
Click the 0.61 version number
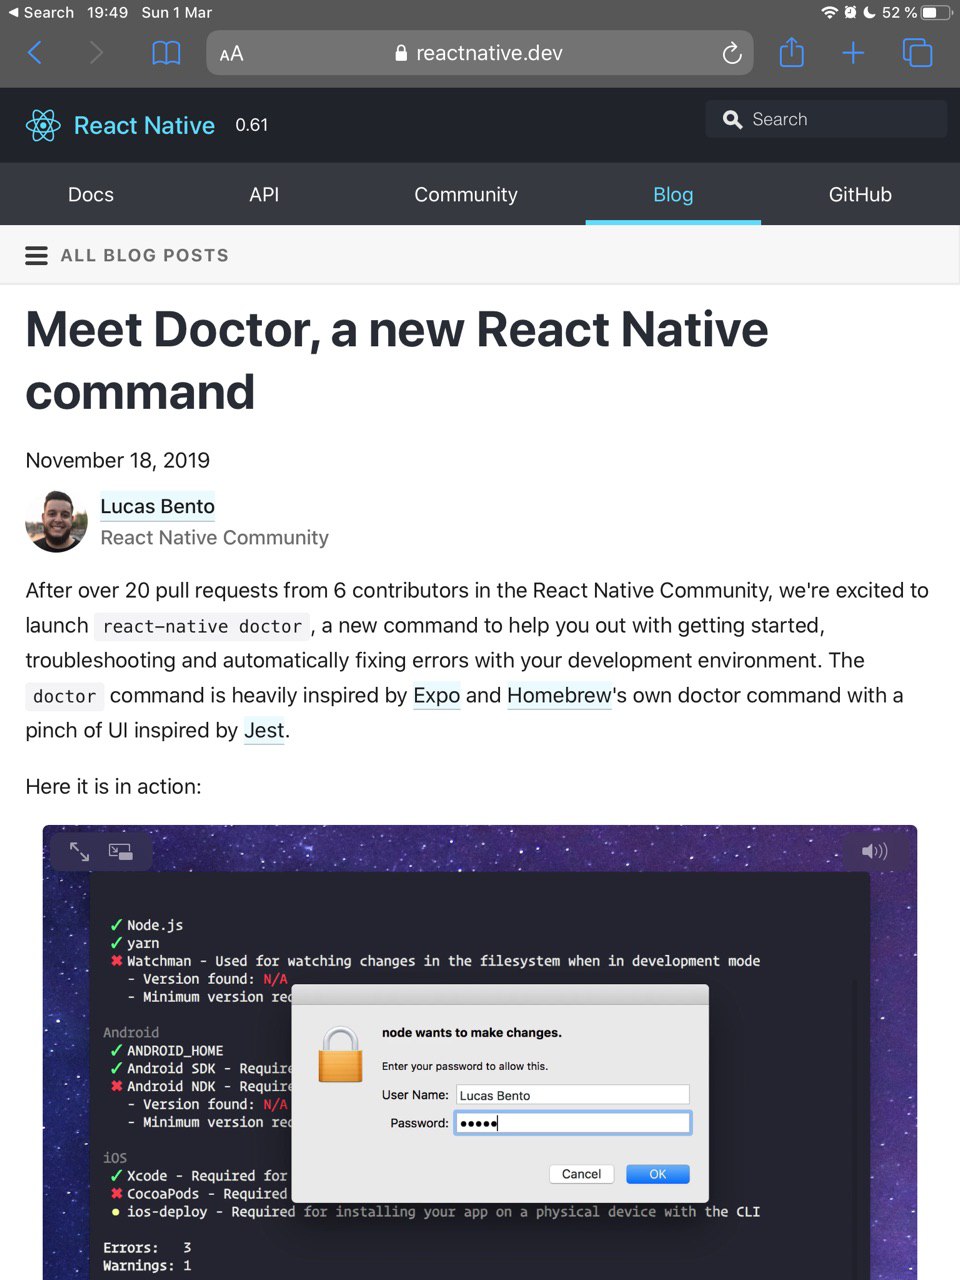pyautogui.click(x=252, y=125)
